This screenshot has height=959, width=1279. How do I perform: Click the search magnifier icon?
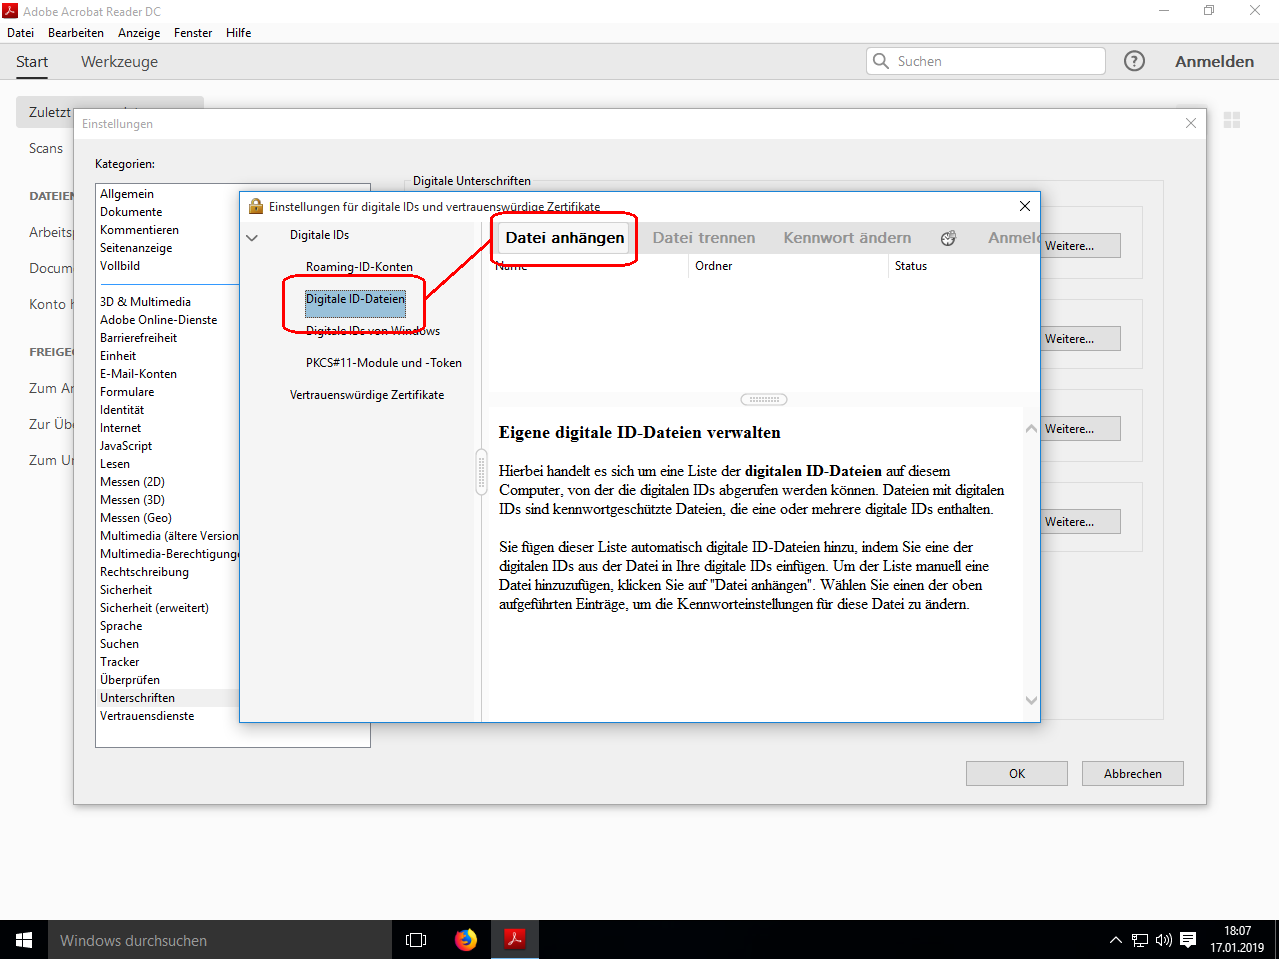pos(881,61)
